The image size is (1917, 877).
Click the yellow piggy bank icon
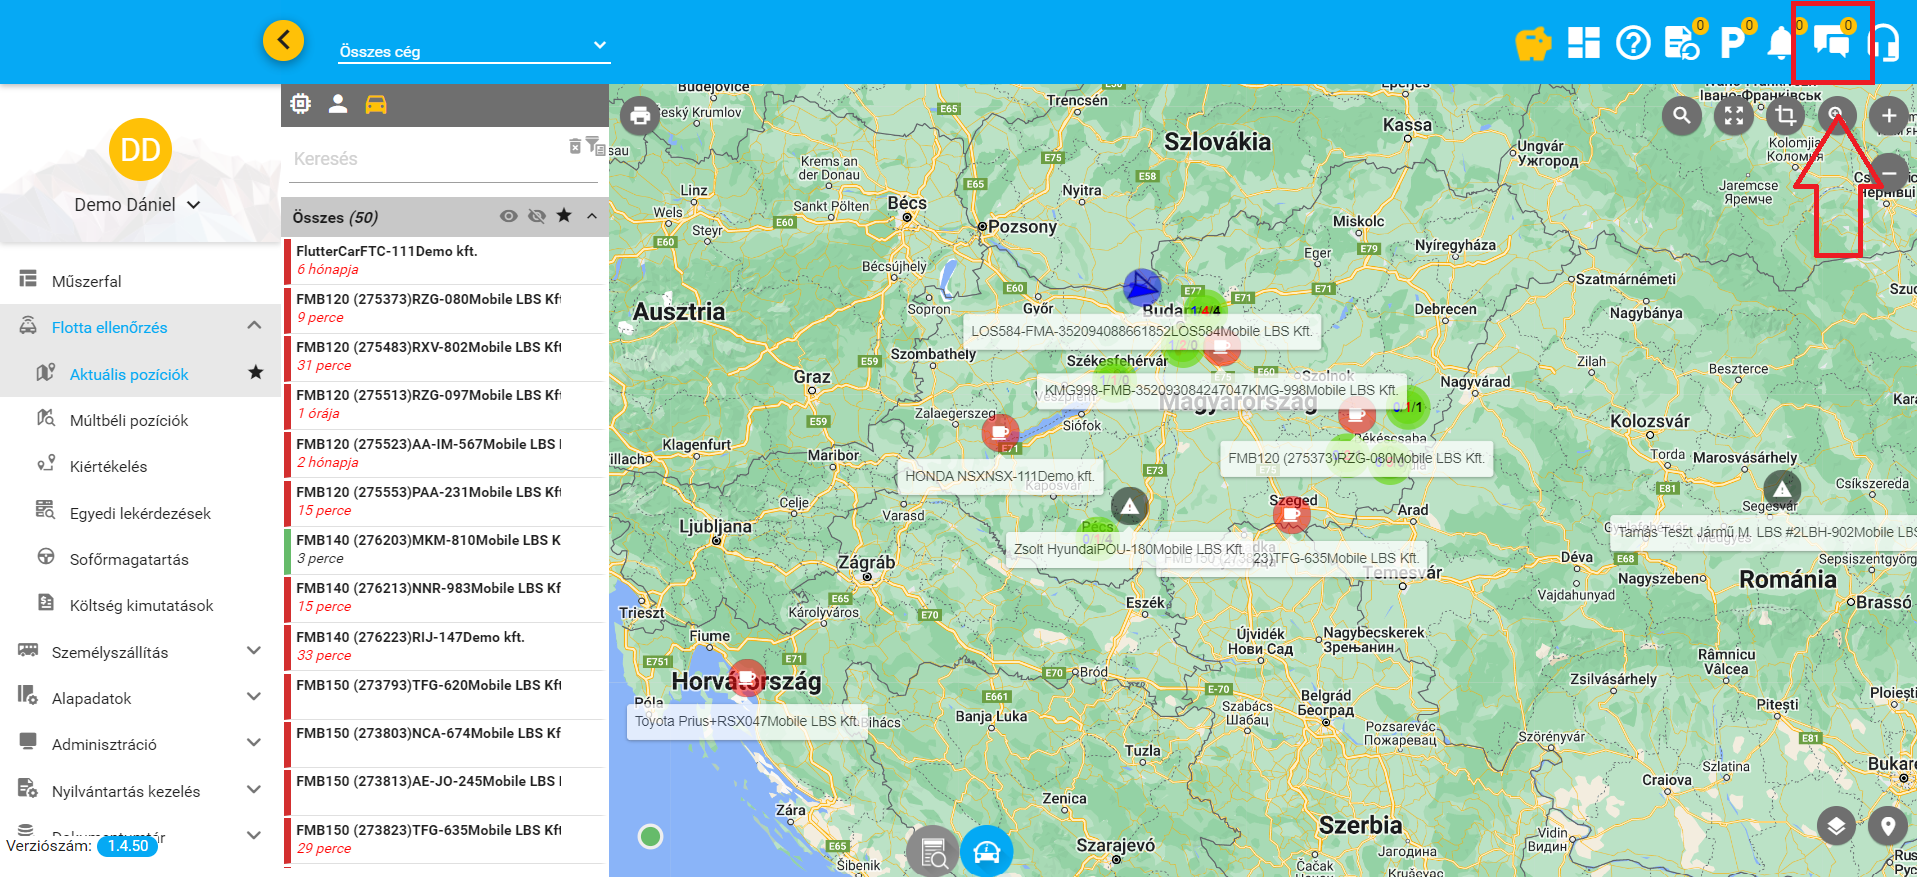pyautogui.click(x=1532, y=44)
